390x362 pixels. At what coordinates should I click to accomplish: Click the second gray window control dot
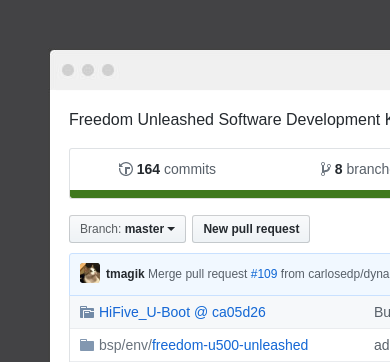click(88, 70)
